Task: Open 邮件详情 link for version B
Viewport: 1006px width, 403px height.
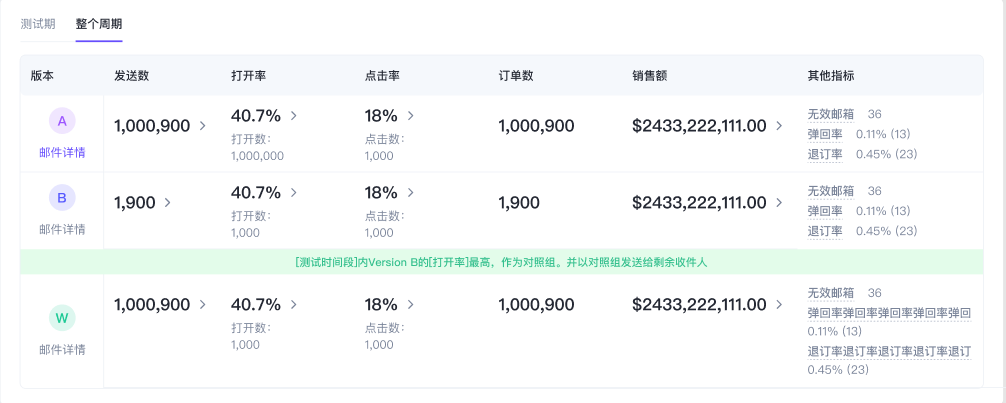Action: [62, 229]
